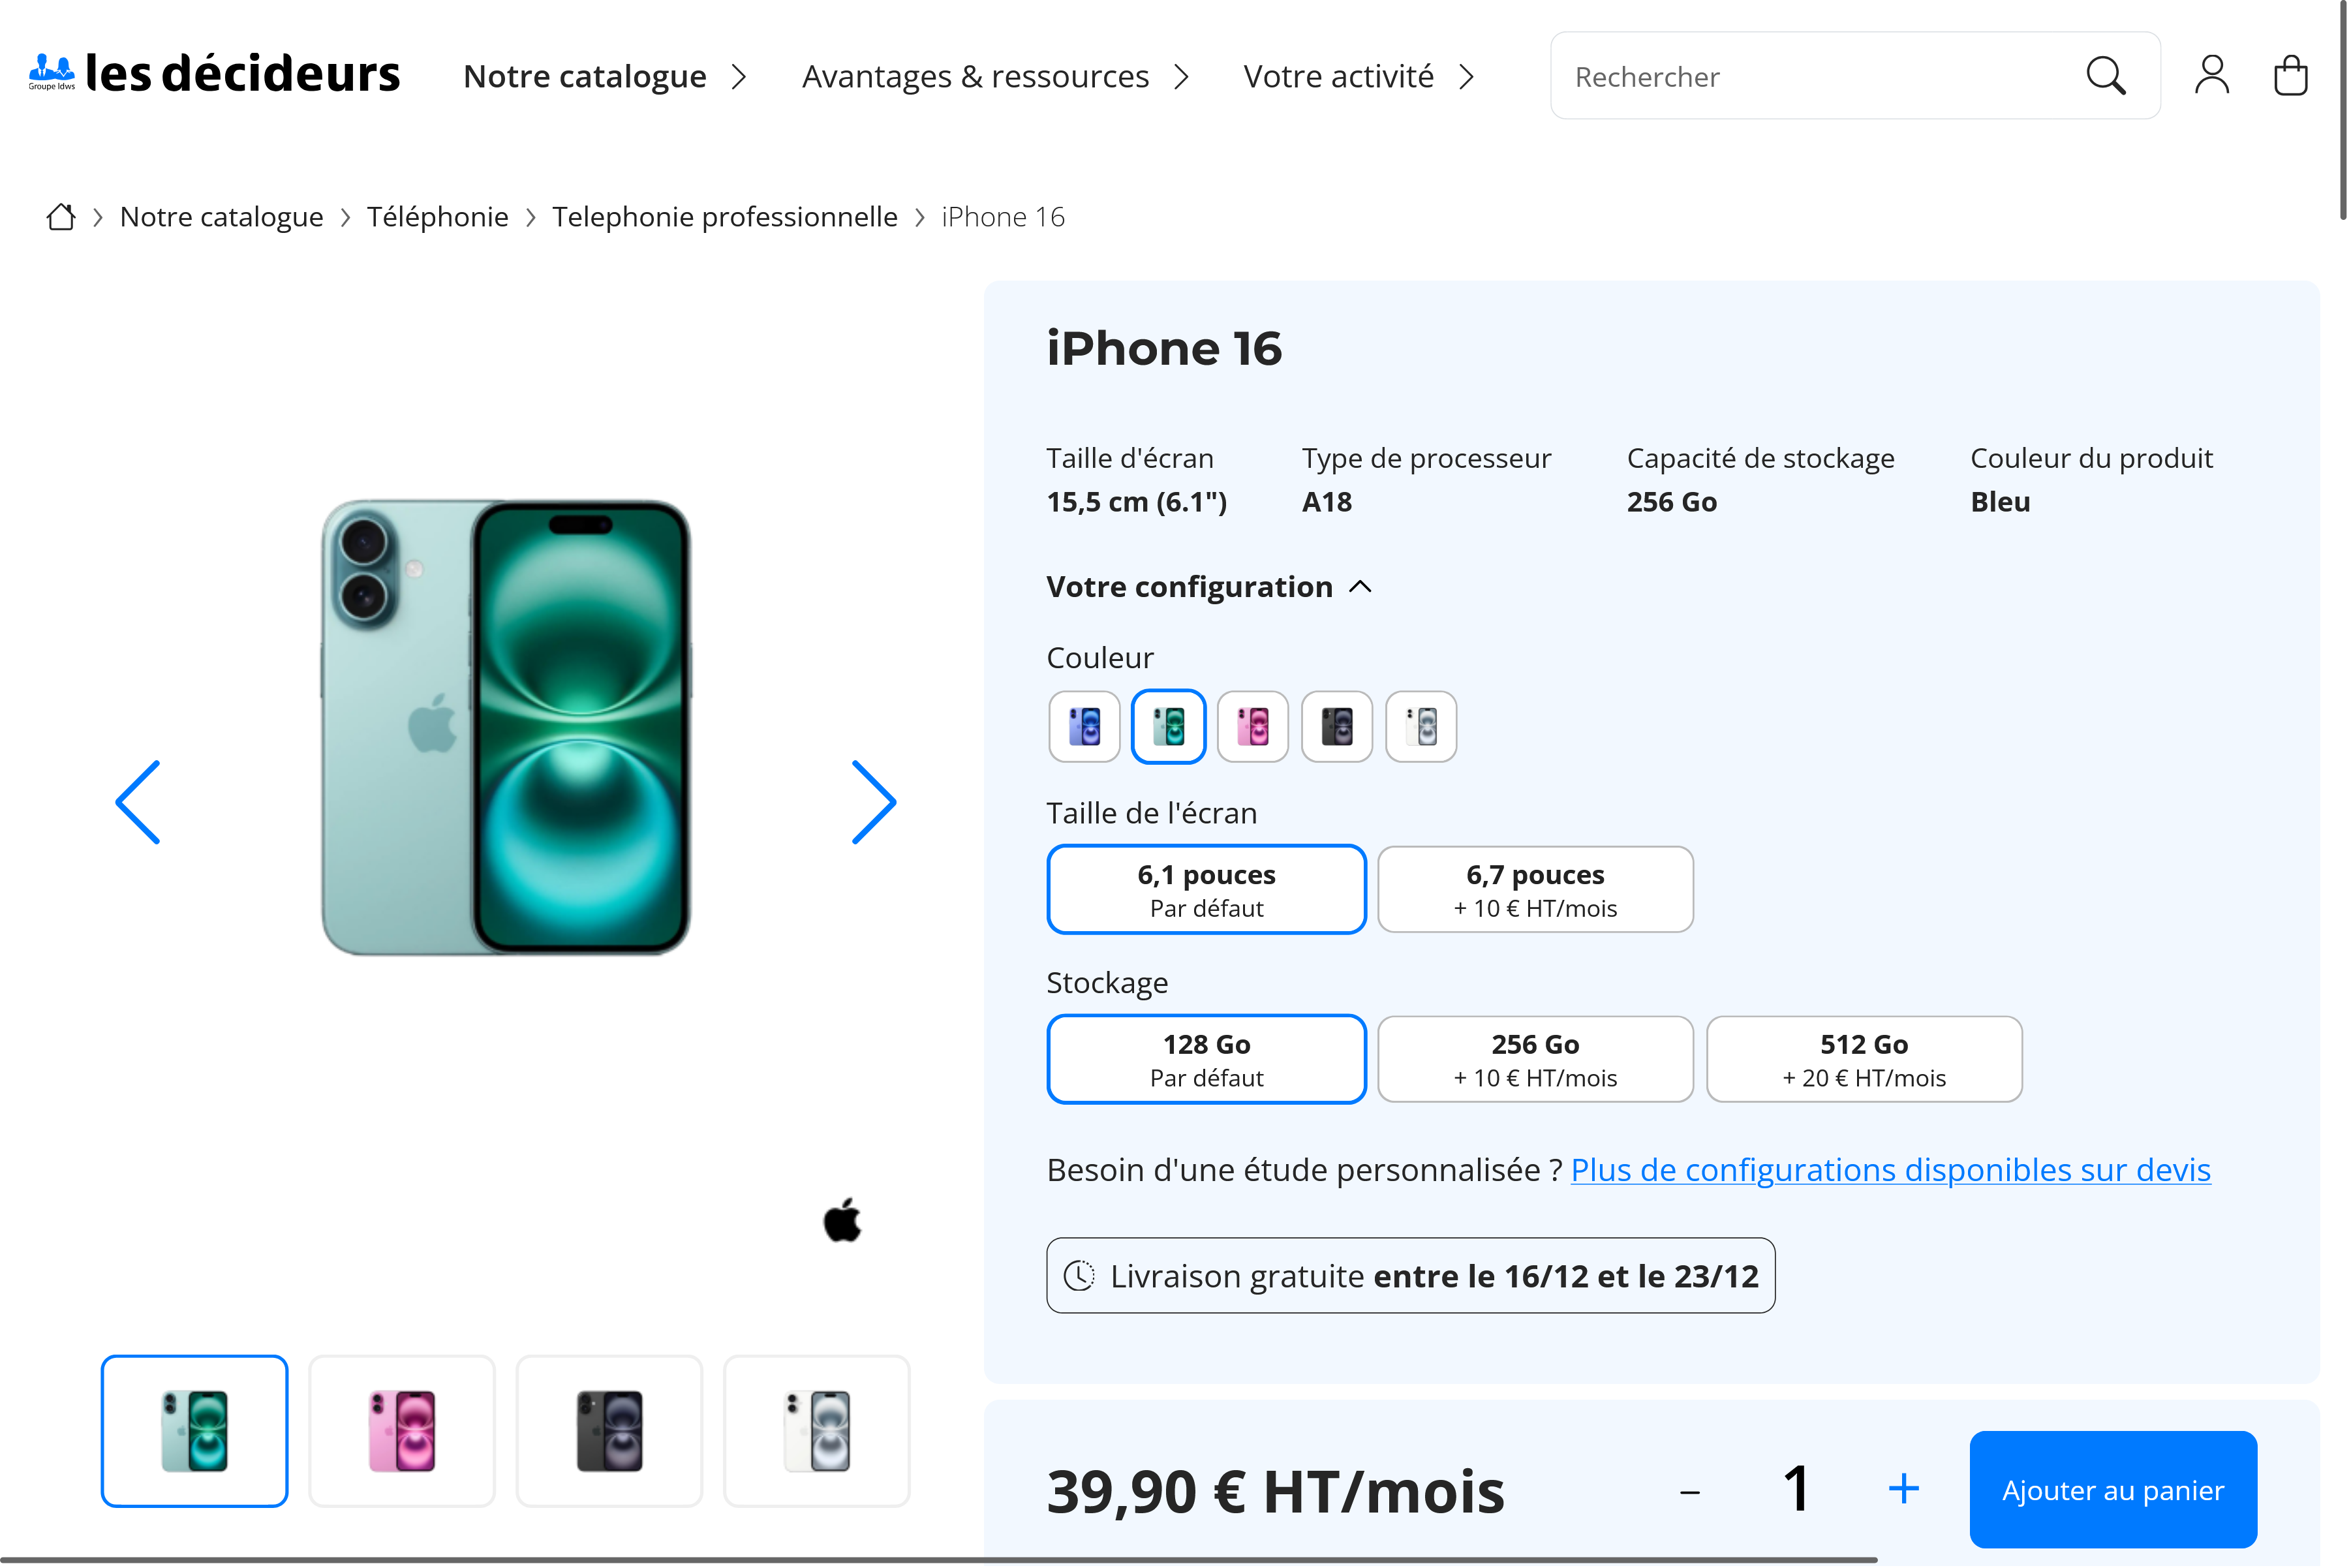Screen dimensions: 2351x1568
Task: Open the user account icon
Action: coord(2211,76)
